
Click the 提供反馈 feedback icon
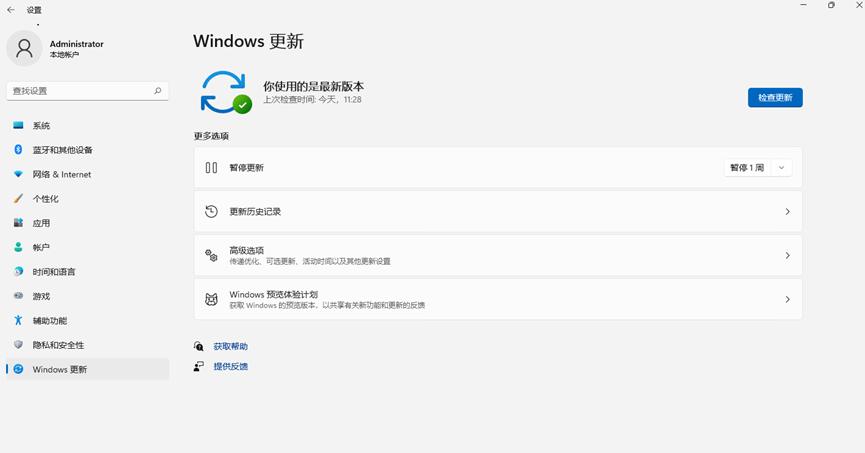point(199,366)
